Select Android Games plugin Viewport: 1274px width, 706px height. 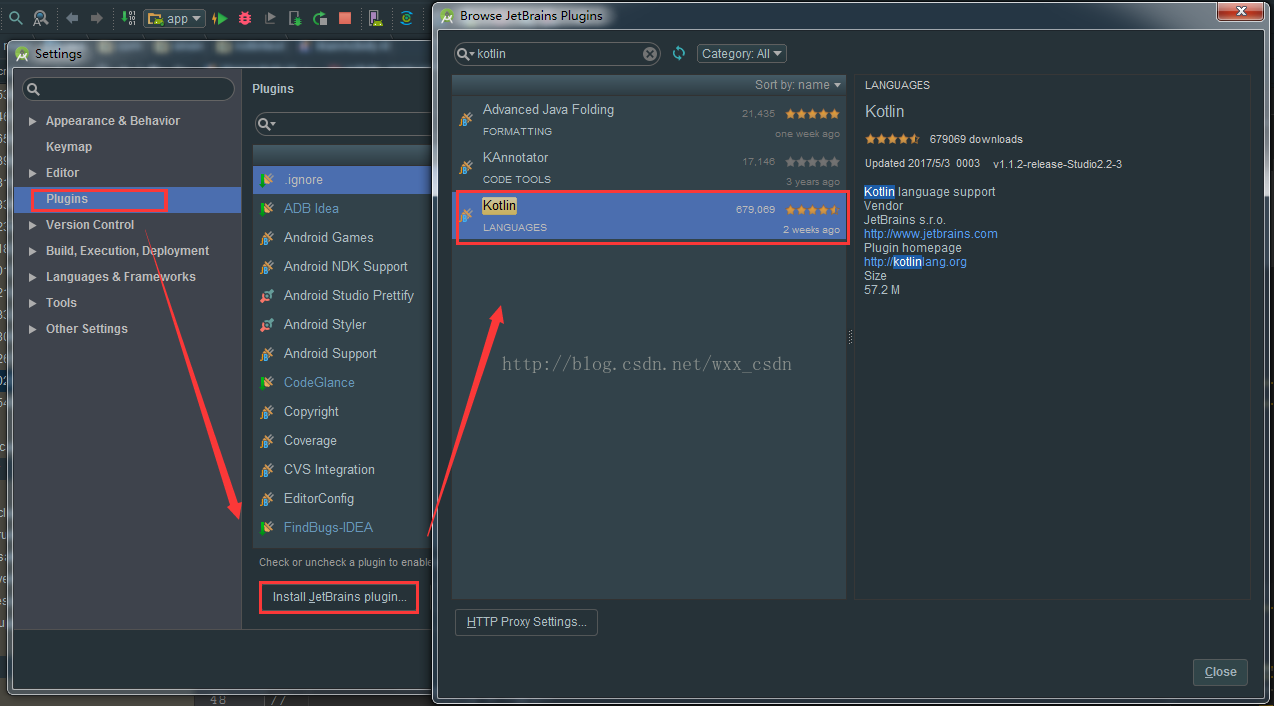pyautogui.click(x=342, y=238)
